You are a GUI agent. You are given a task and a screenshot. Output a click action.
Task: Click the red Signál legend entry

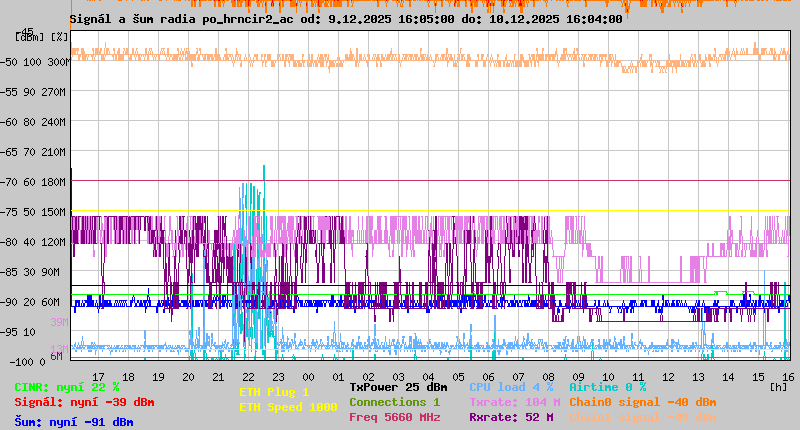pyautogui.click(x=84, y=403)
